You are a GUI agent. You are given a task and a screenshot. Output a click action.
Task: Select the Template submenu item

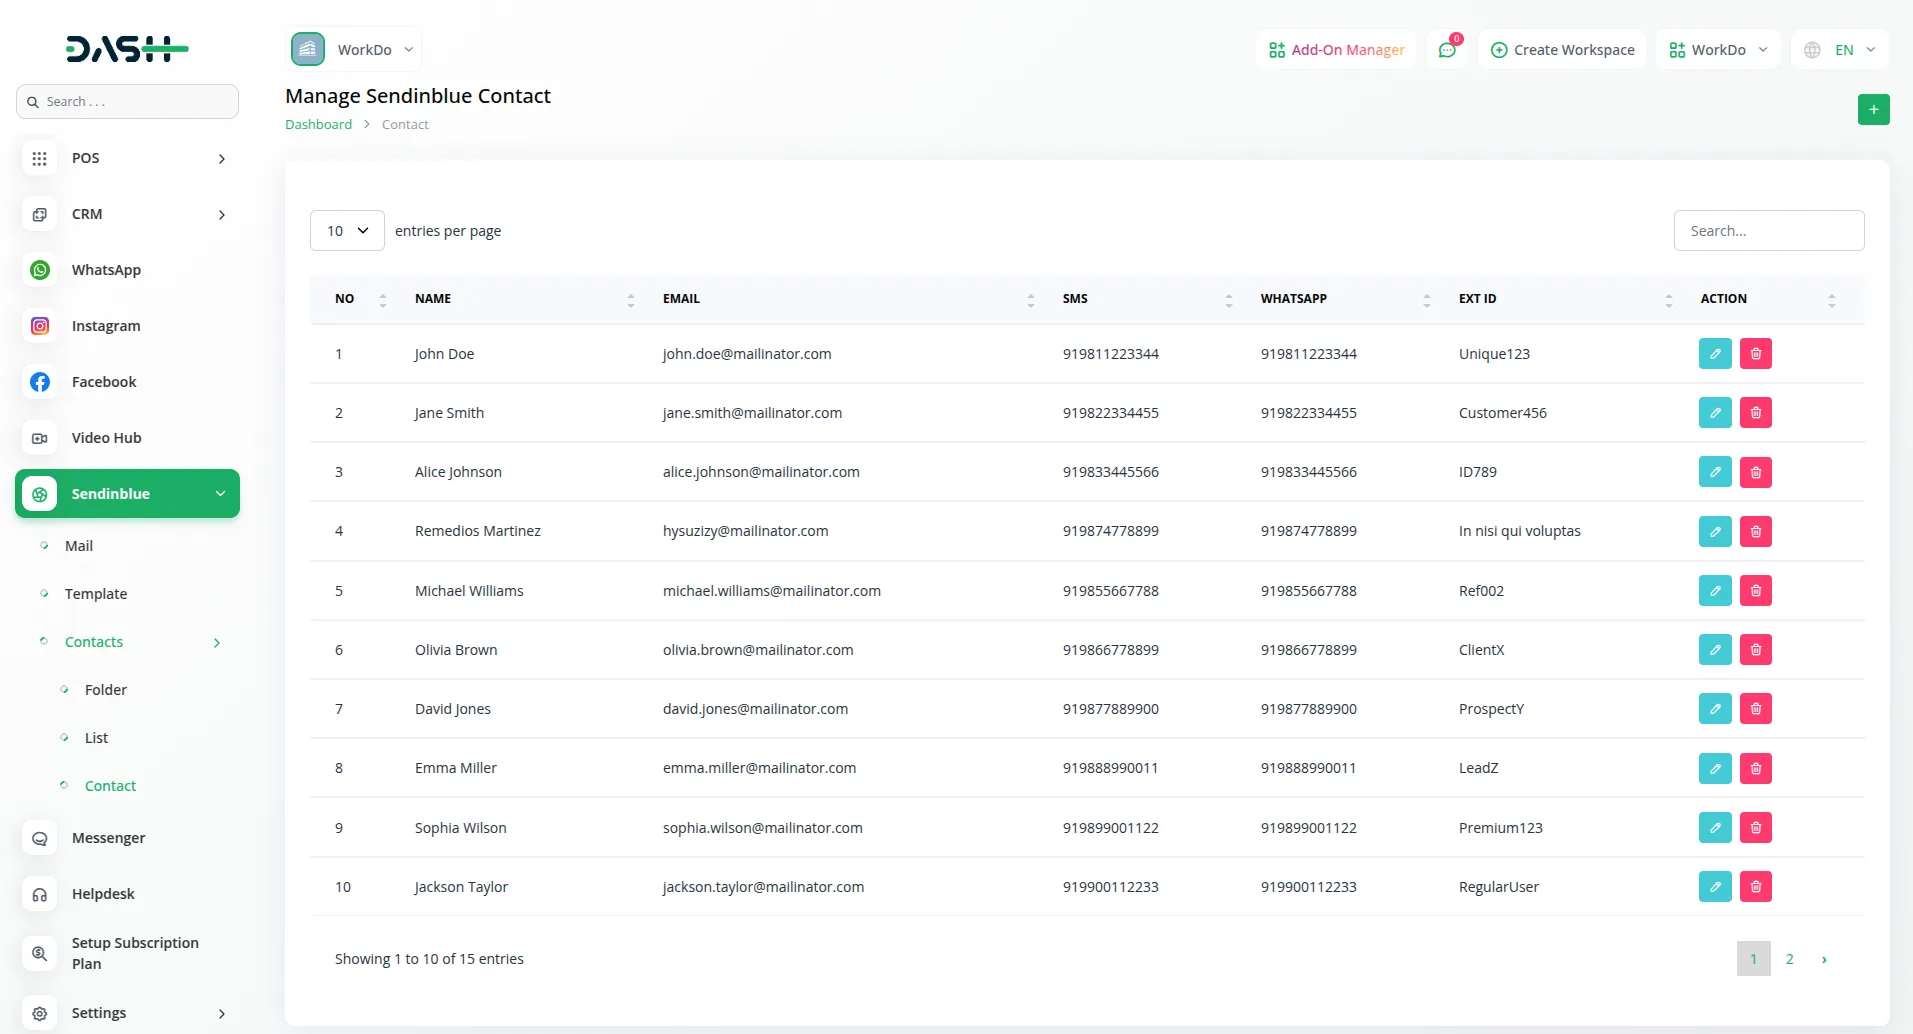[x=96, y=594]
